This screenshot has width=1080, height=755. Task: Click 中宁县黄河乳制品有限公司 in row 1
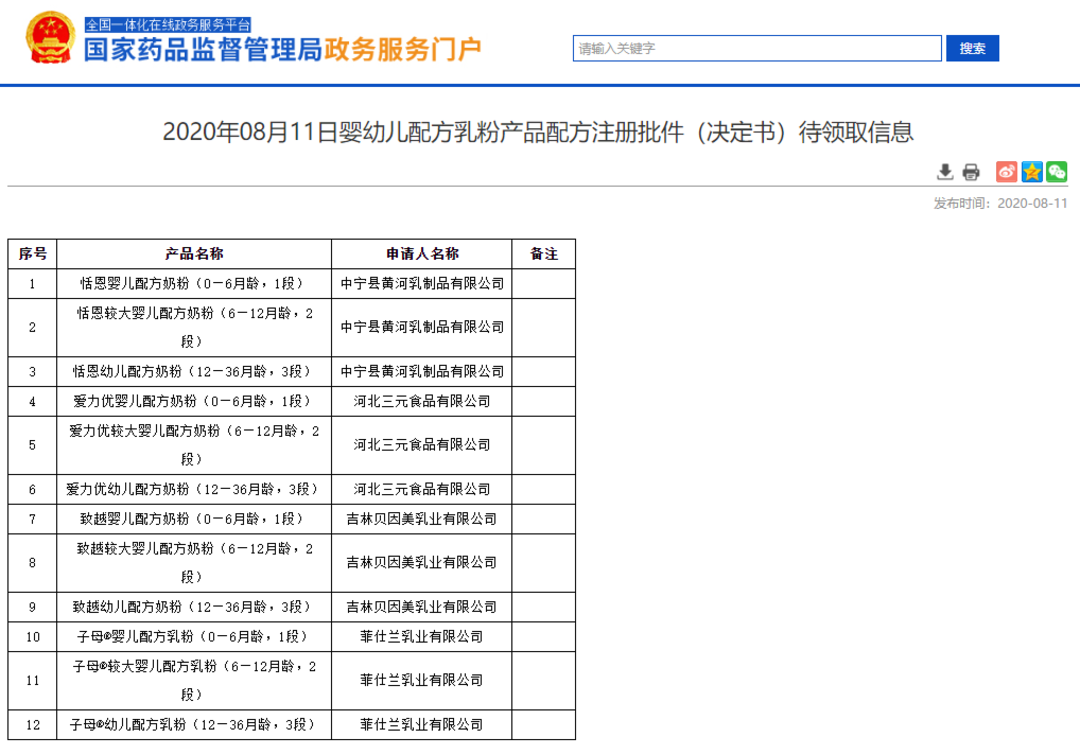click(x=422, y=284)
